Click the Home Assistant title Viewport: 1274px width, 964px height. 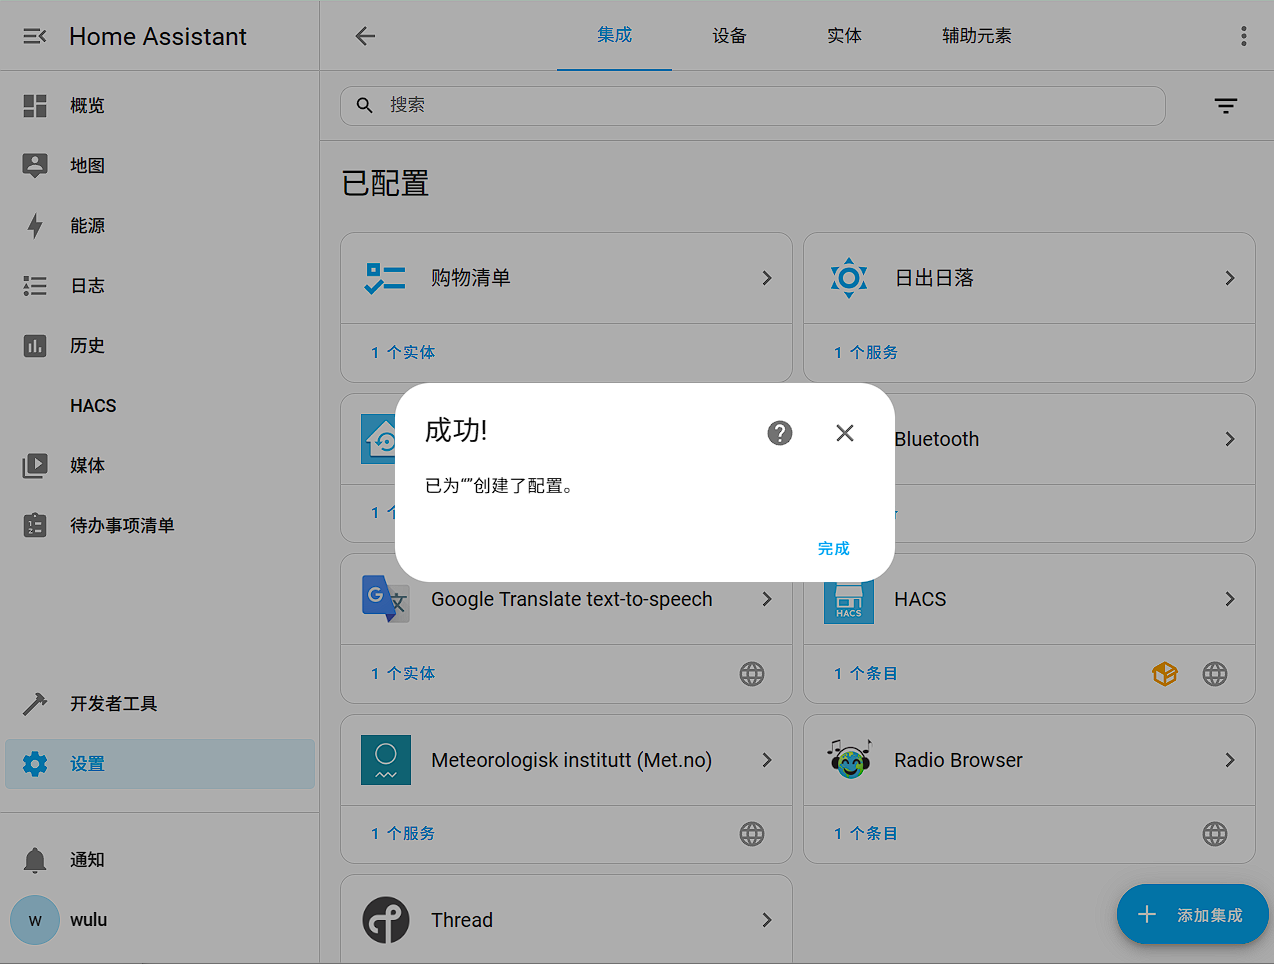pyautogui.click(x=158, y=36)
